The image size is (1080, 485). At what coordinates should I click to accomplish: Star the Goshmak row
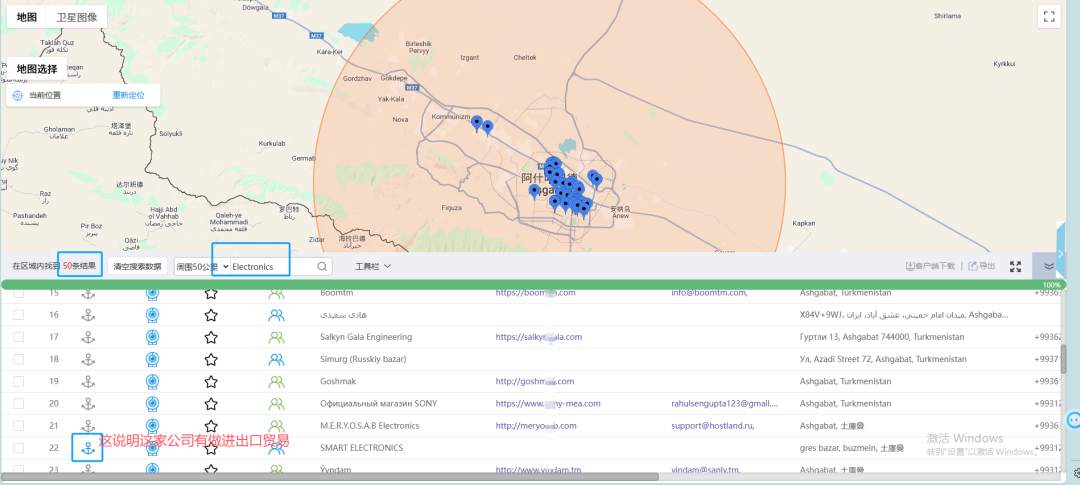pyautogui.click(x=211, y=382)
